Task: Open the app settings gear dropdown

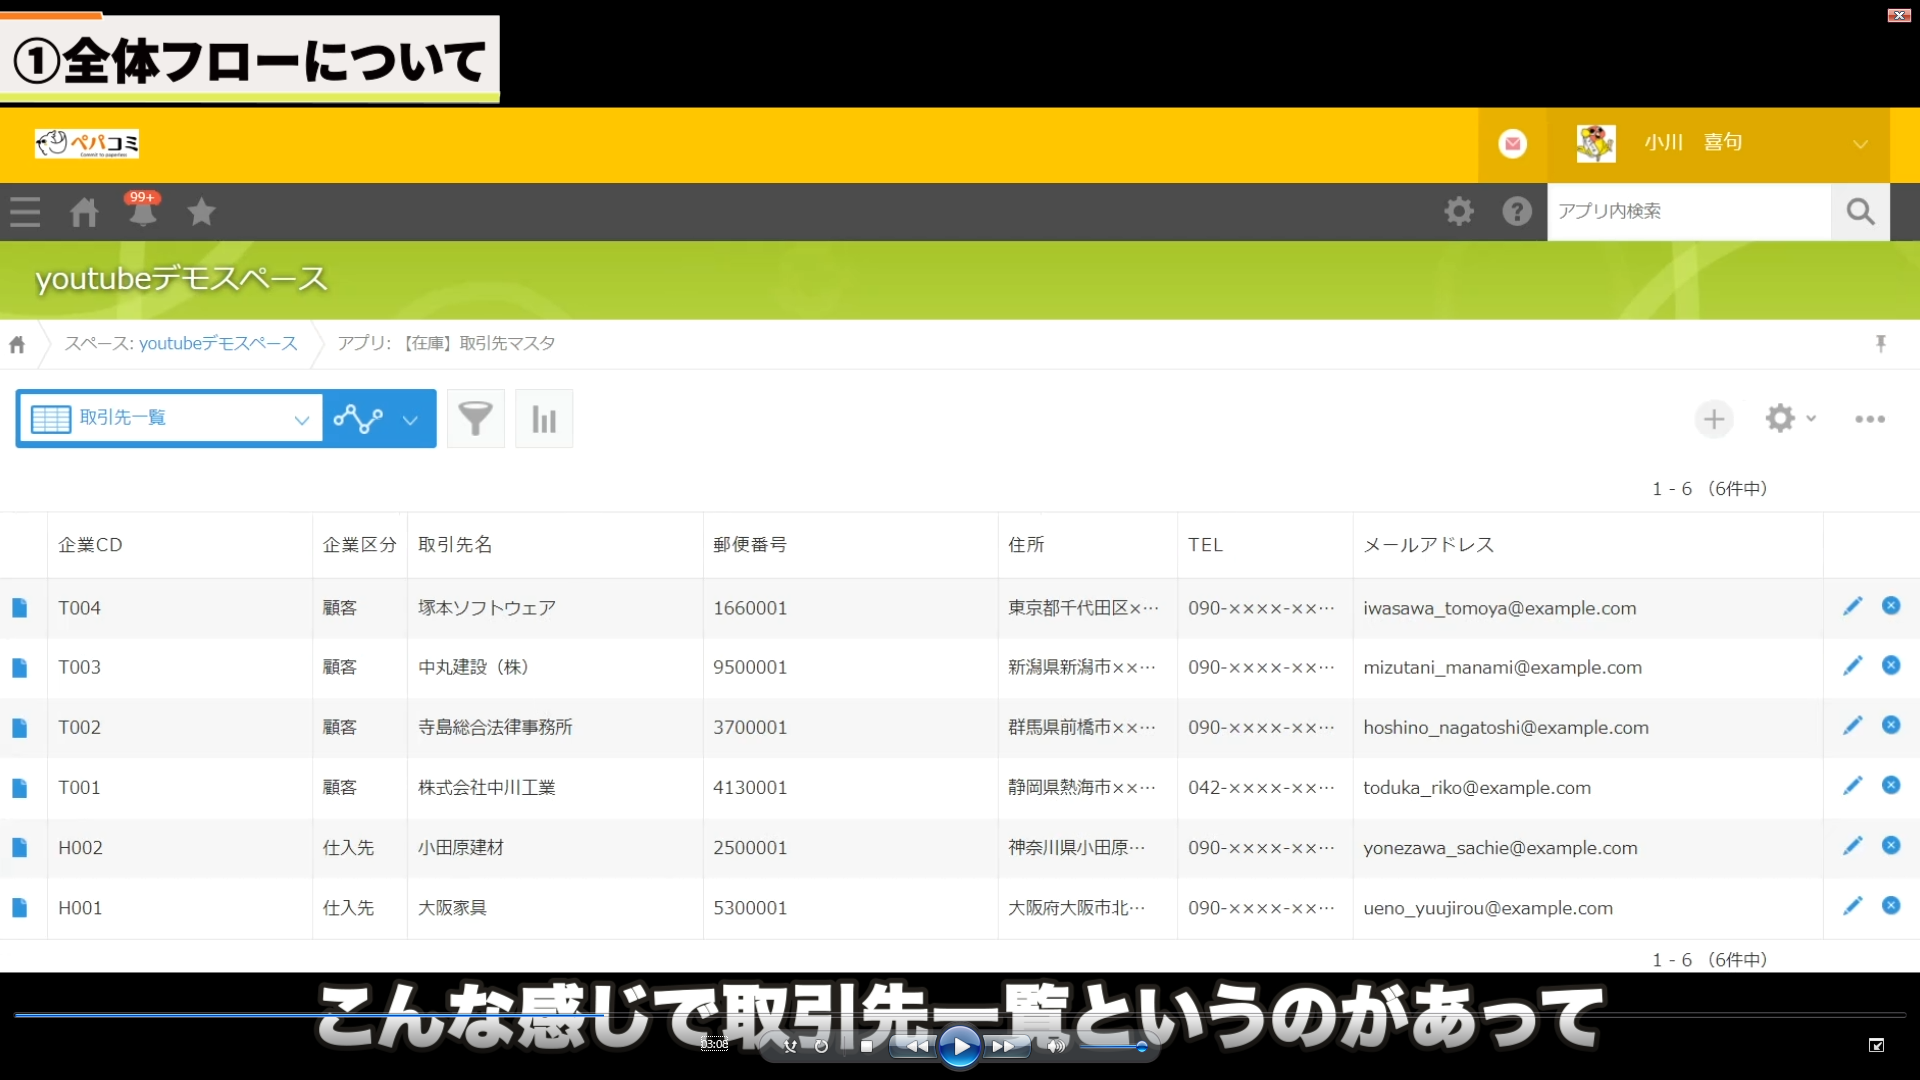Action: [1789, 419]
